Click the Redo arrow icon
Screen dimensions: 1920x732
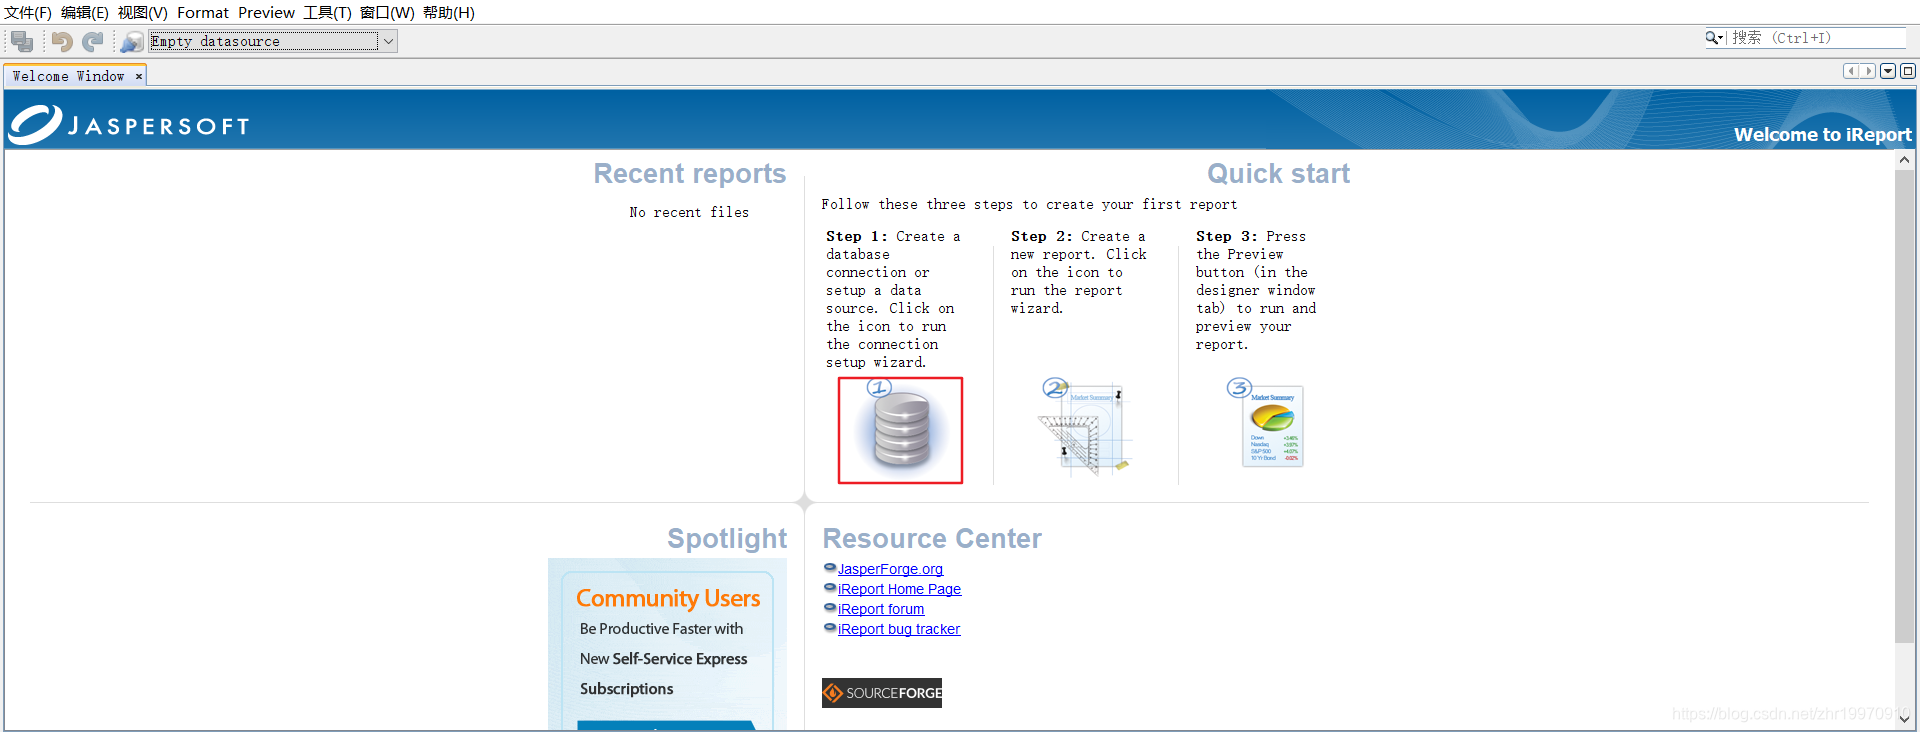tap(93, 41)
